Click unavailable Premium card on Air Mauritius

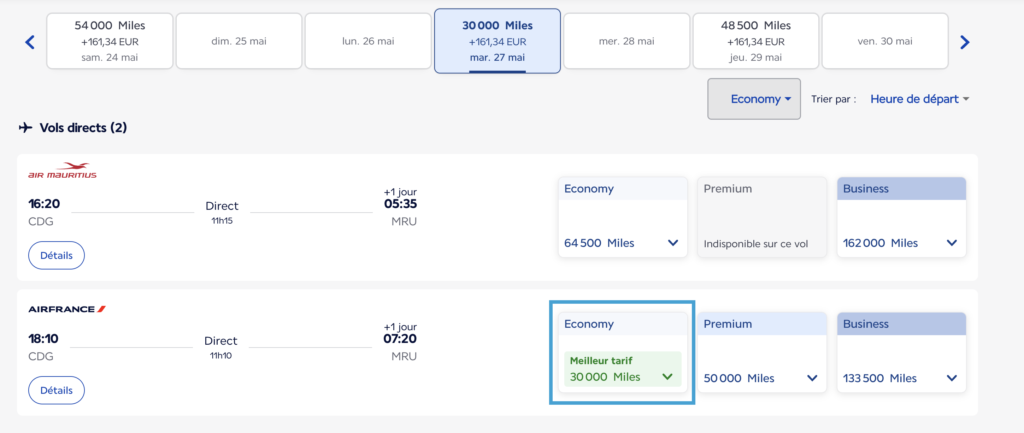[x=762, y=217]
